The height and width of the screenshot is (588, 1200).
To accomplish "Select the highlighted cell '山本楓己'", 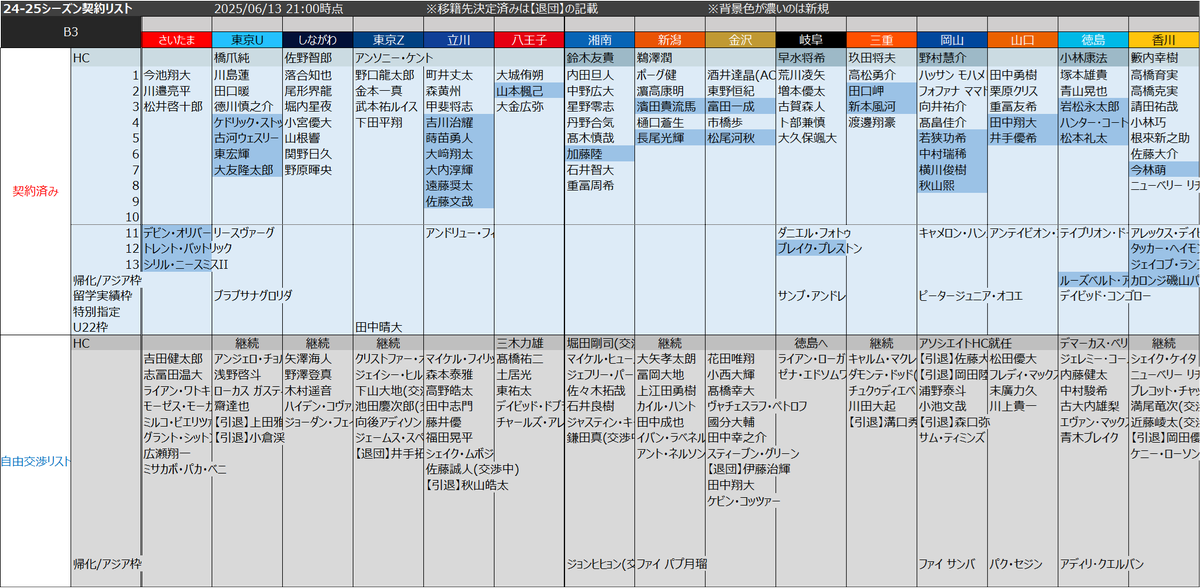I will pyautogui.click(x=529, y=90).
